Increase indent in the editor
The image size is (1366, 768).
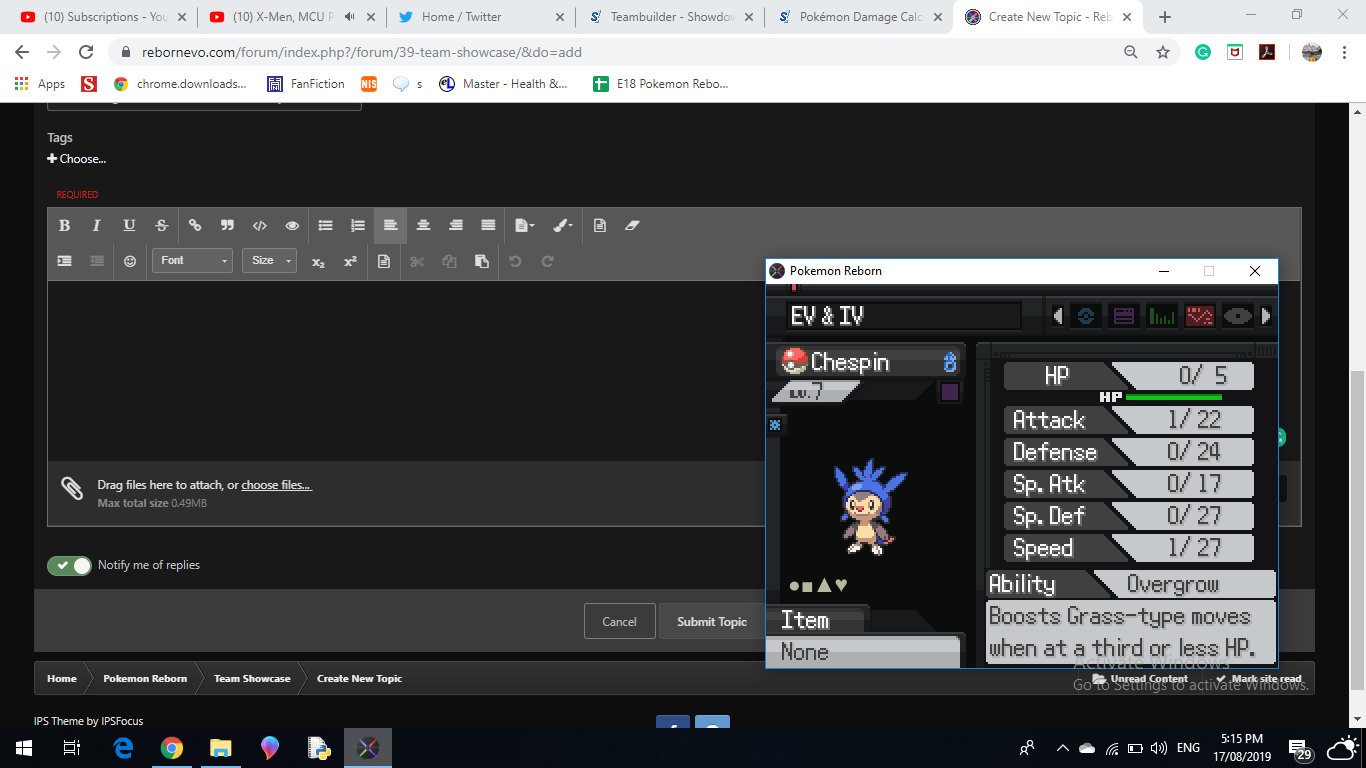coord(64,261)
